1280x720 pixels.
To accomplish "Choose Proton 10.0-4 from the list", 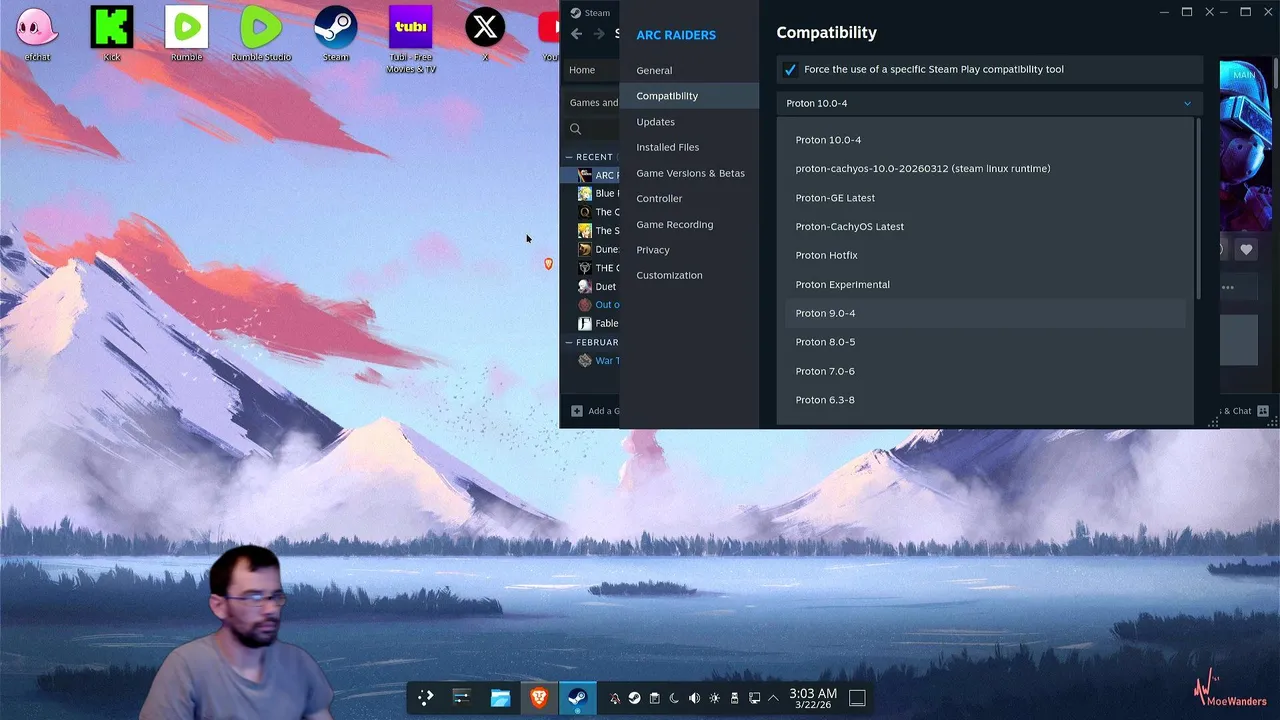I will pyautogui.click(x=985, y=140).
